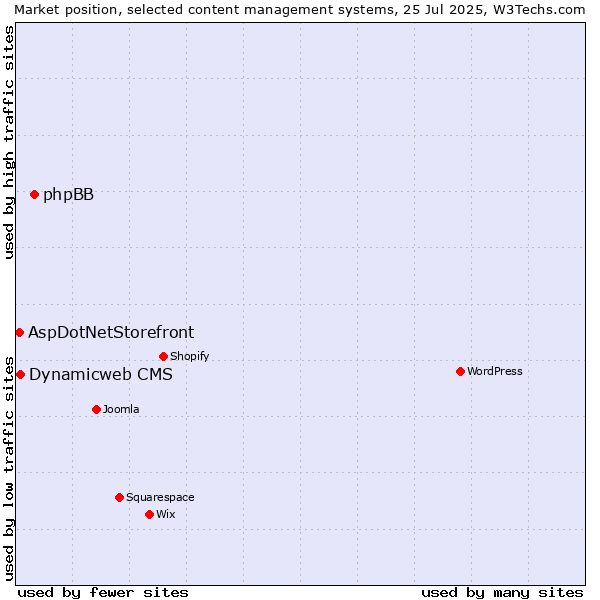Click the Squarespace red data point
This screenshot has height=600, width=600.
pos(119,497)
